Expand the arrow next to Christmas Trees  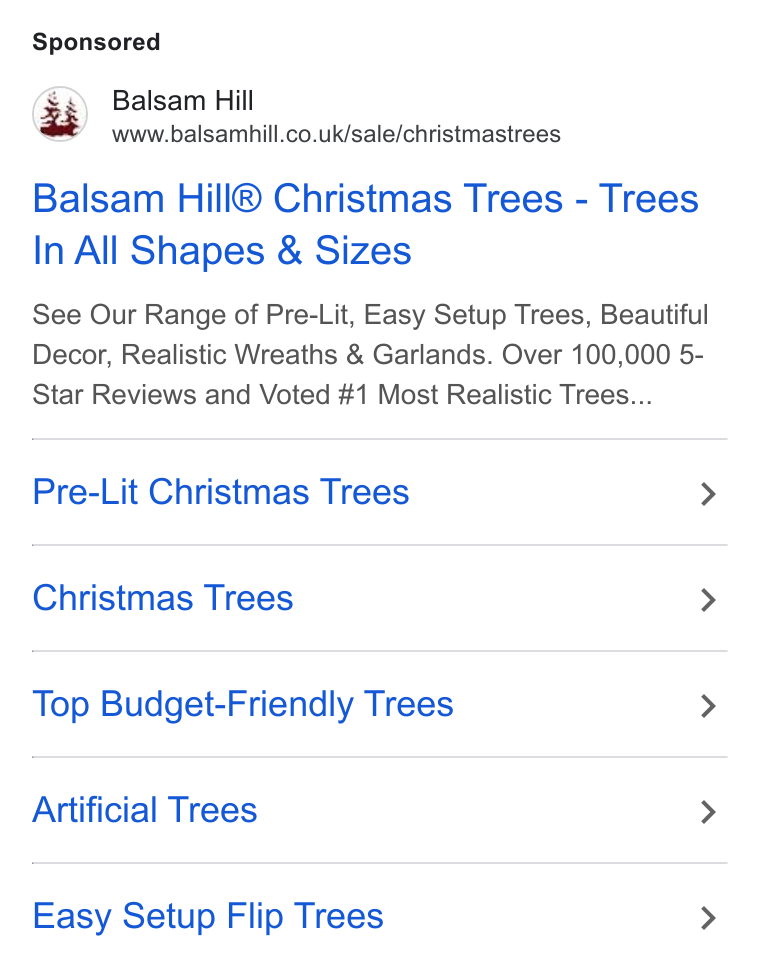click(x=708, y=600)
